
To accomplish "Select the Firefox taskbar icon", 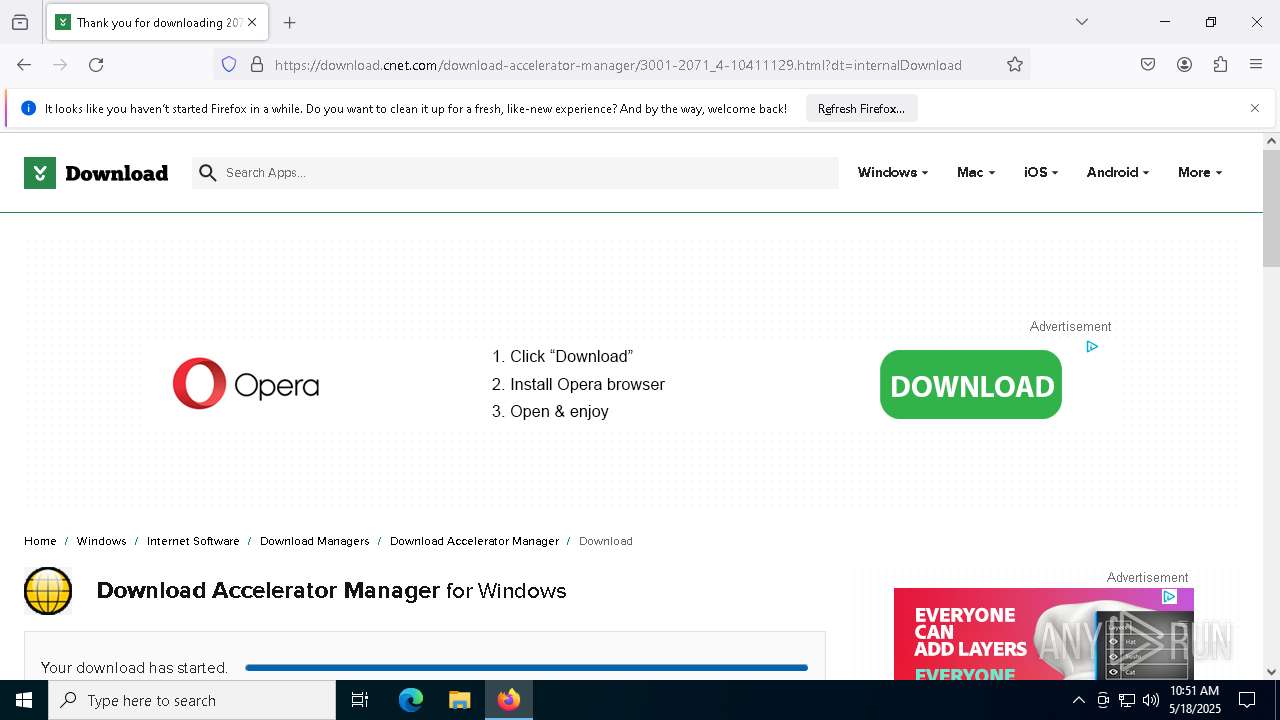I will [508, 700].
